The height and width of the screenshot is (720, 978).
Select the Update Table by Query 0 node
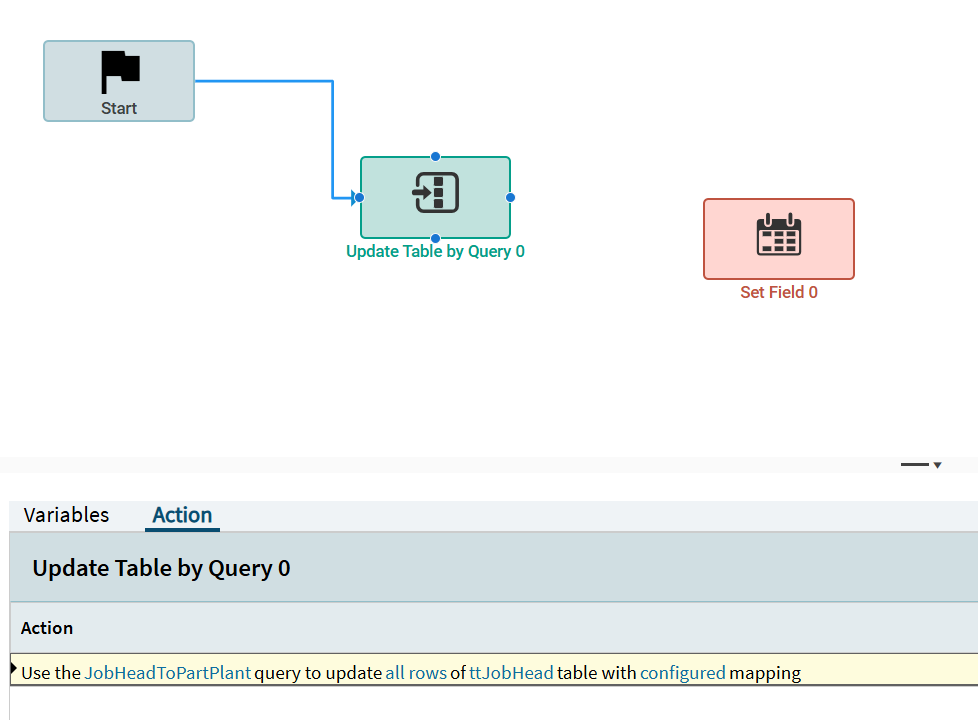[435, 197]
